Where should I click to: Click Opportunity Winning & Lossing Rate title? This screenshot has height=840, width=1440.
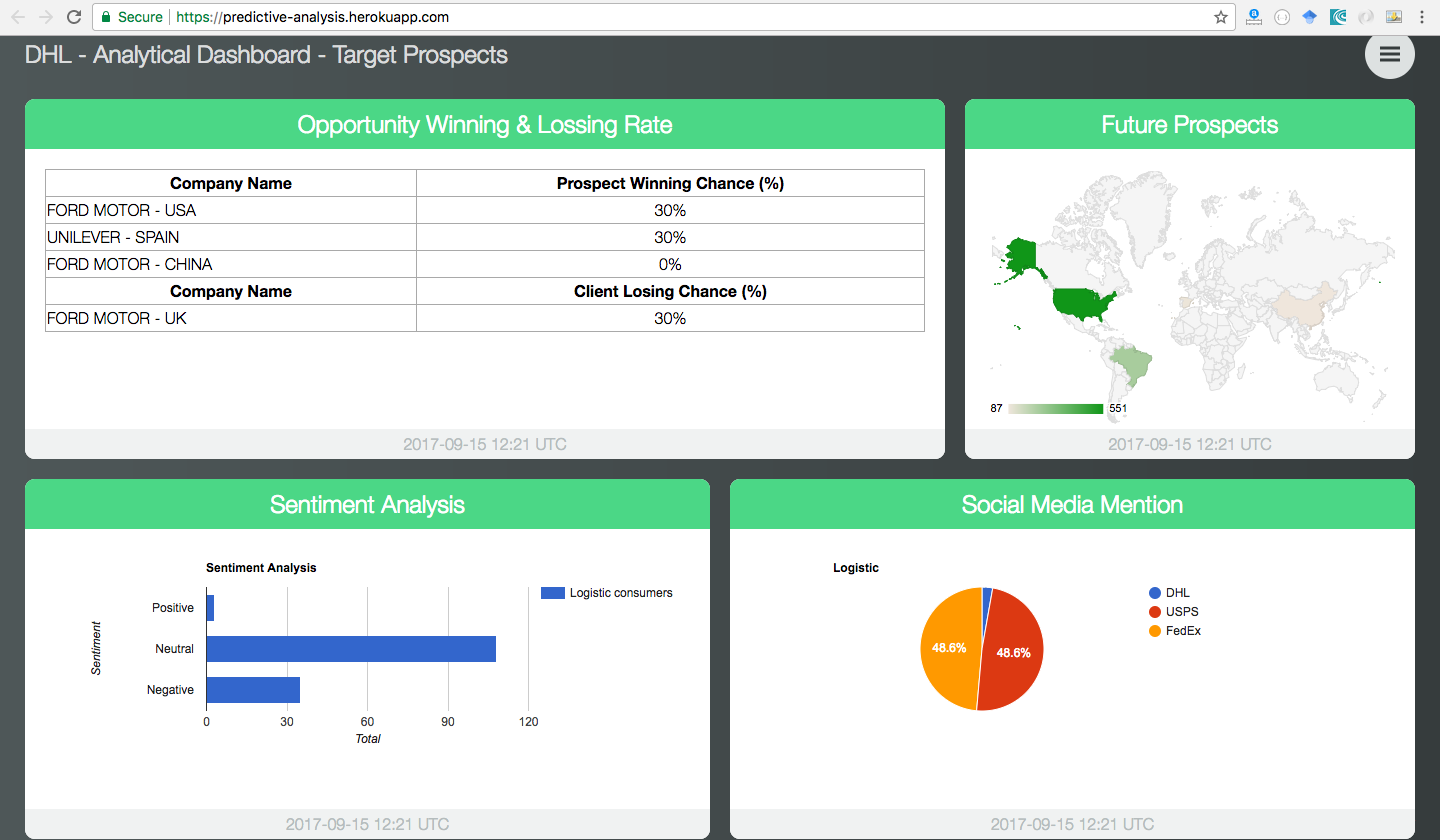click(x=485, y=125)
